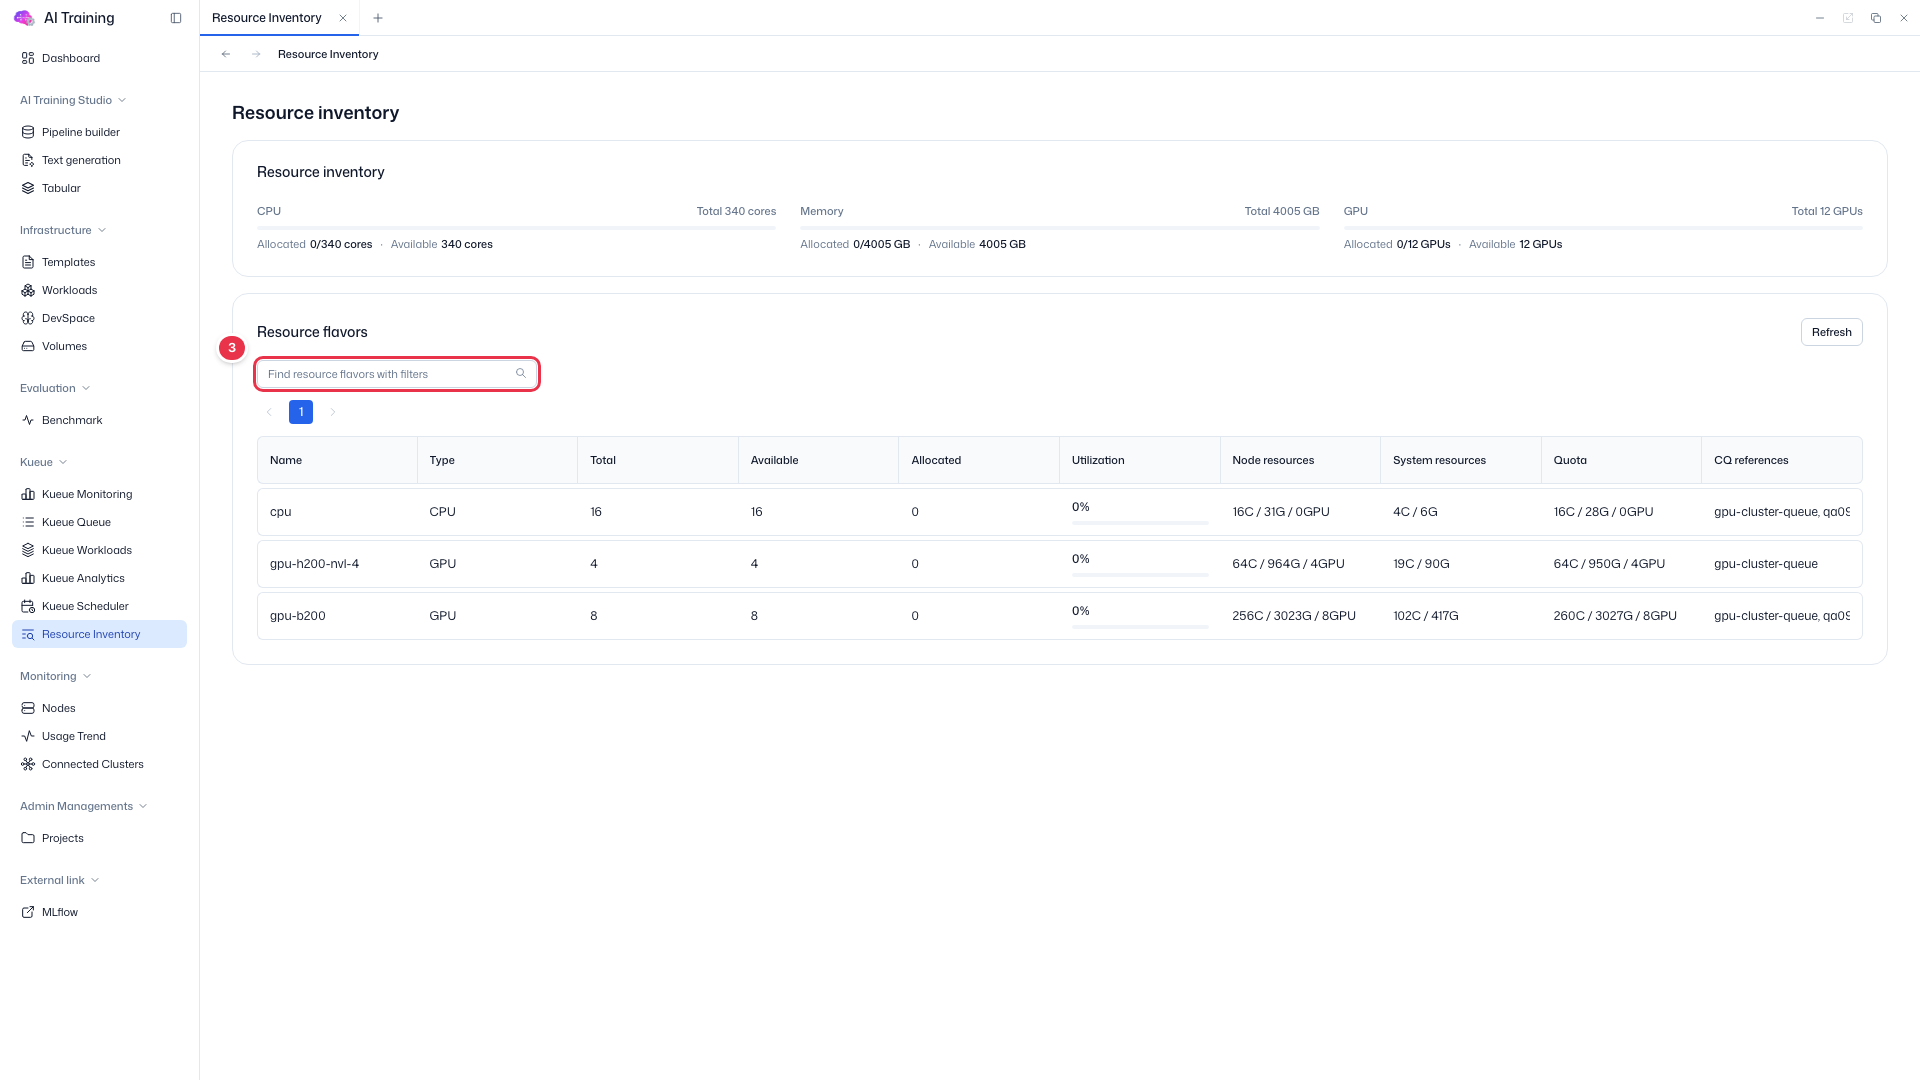Viewport: 1920px width, 1080px height.
Task: Collapse the sidebar panel toggle
Action: pos(176,18)
